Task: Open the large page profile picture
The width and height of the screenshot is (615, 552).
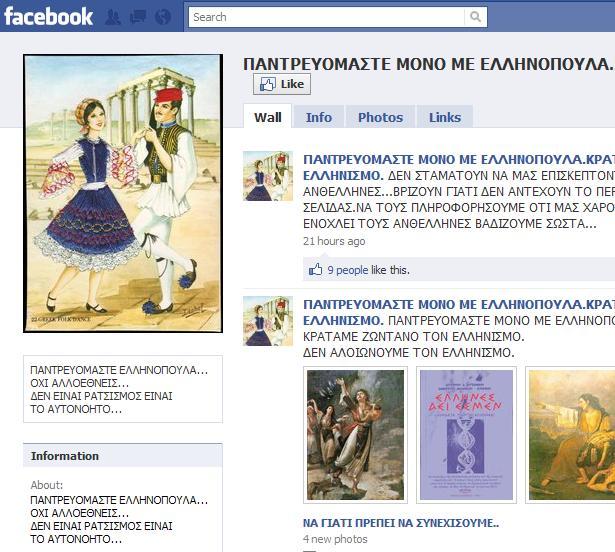Action: coord(123,193)
